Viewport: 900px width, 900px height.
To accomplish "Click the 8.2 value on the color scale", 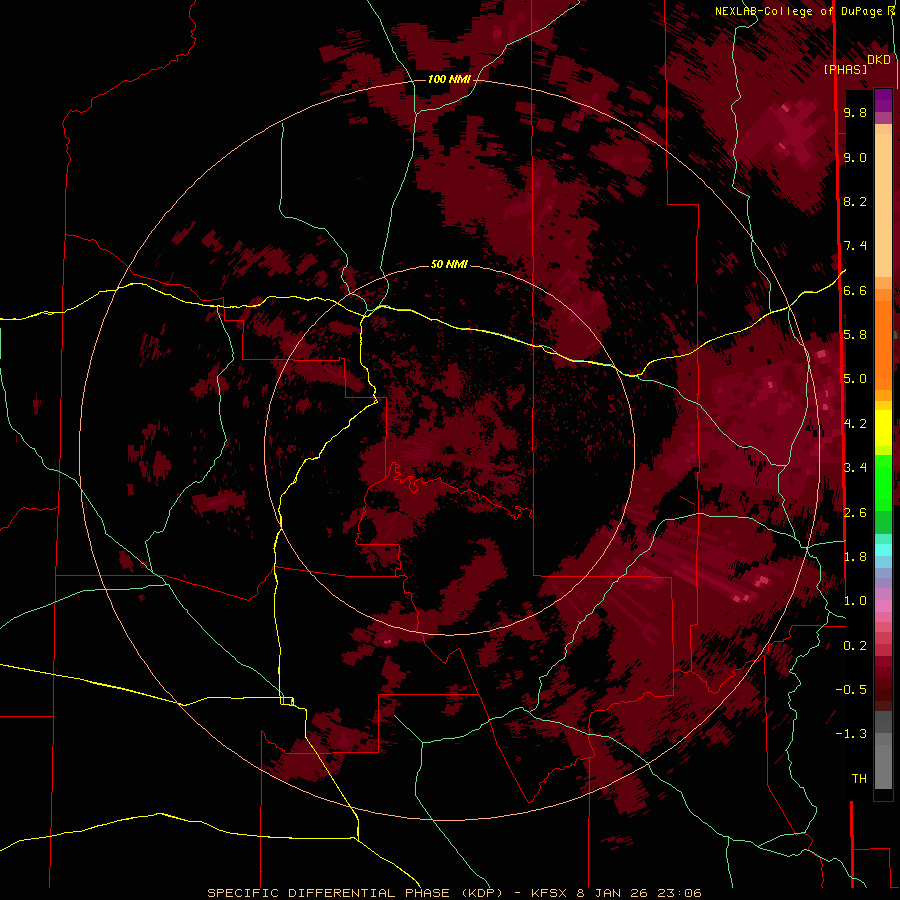I will click(x=855, y=201).
